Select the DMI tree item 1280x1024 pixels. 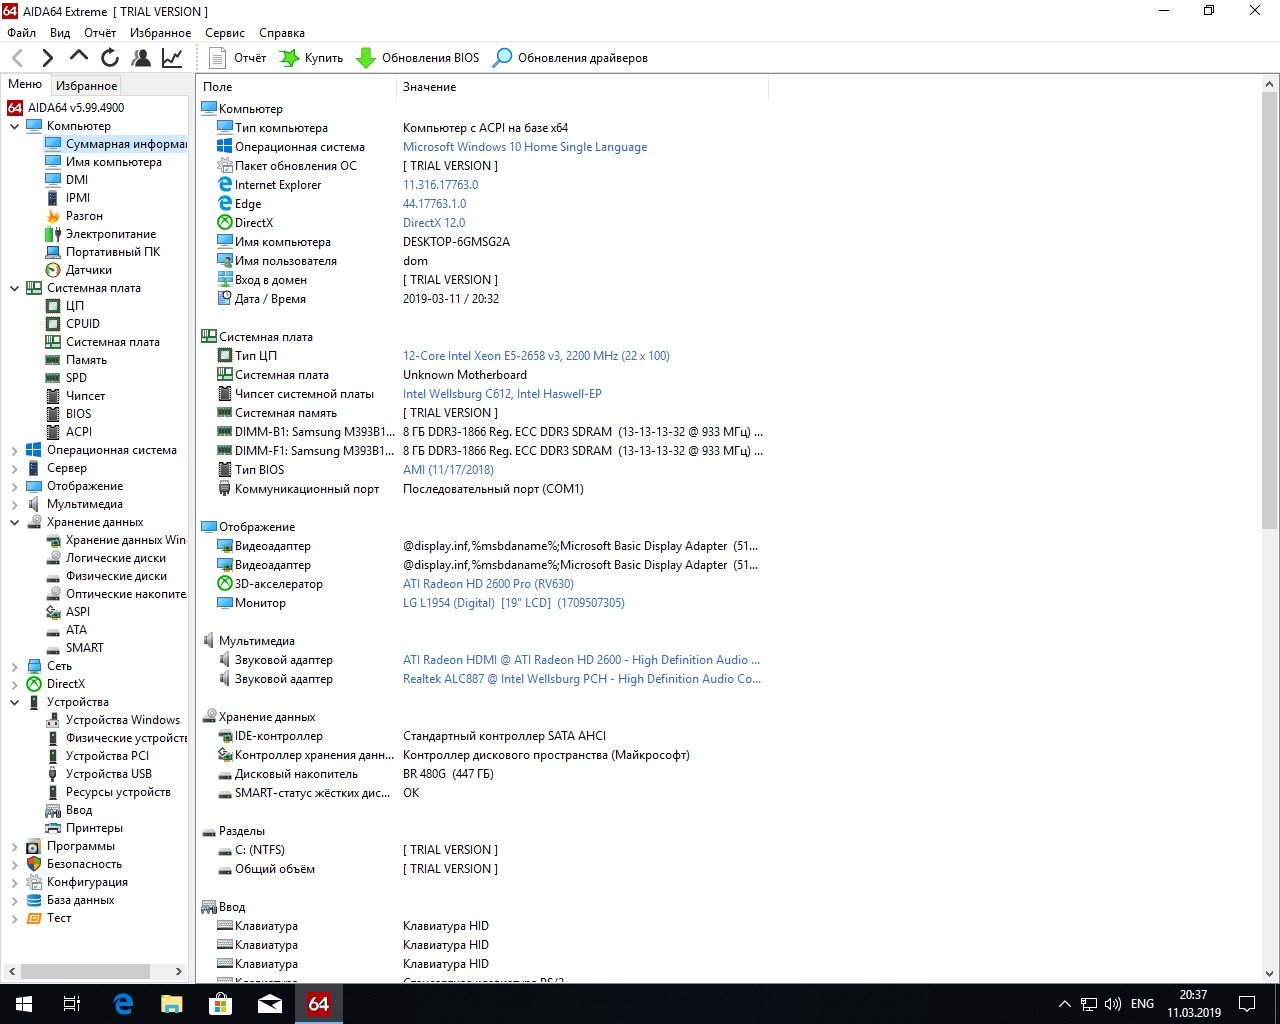[77, 180]
